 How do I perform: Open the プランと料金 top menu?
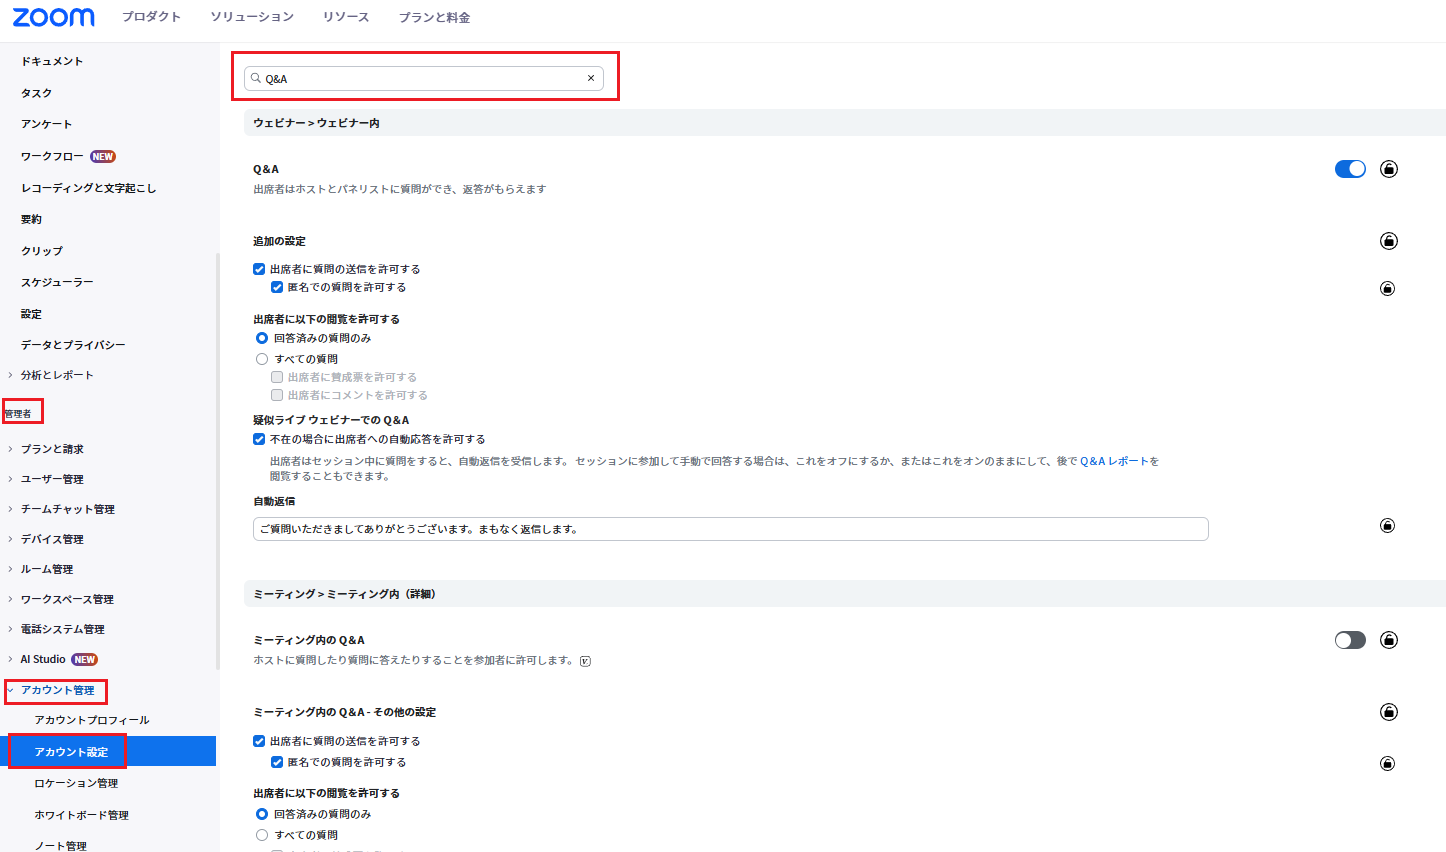tap(434, 17)
